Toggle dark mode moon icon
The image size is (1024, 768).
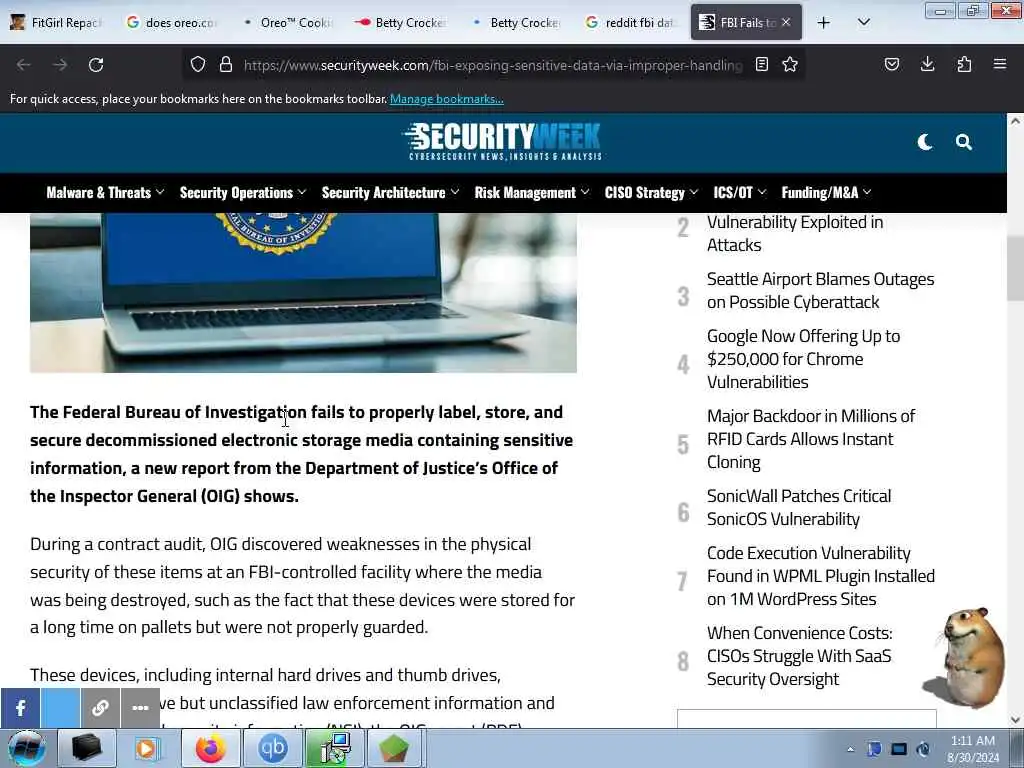(x=924, y=142)
